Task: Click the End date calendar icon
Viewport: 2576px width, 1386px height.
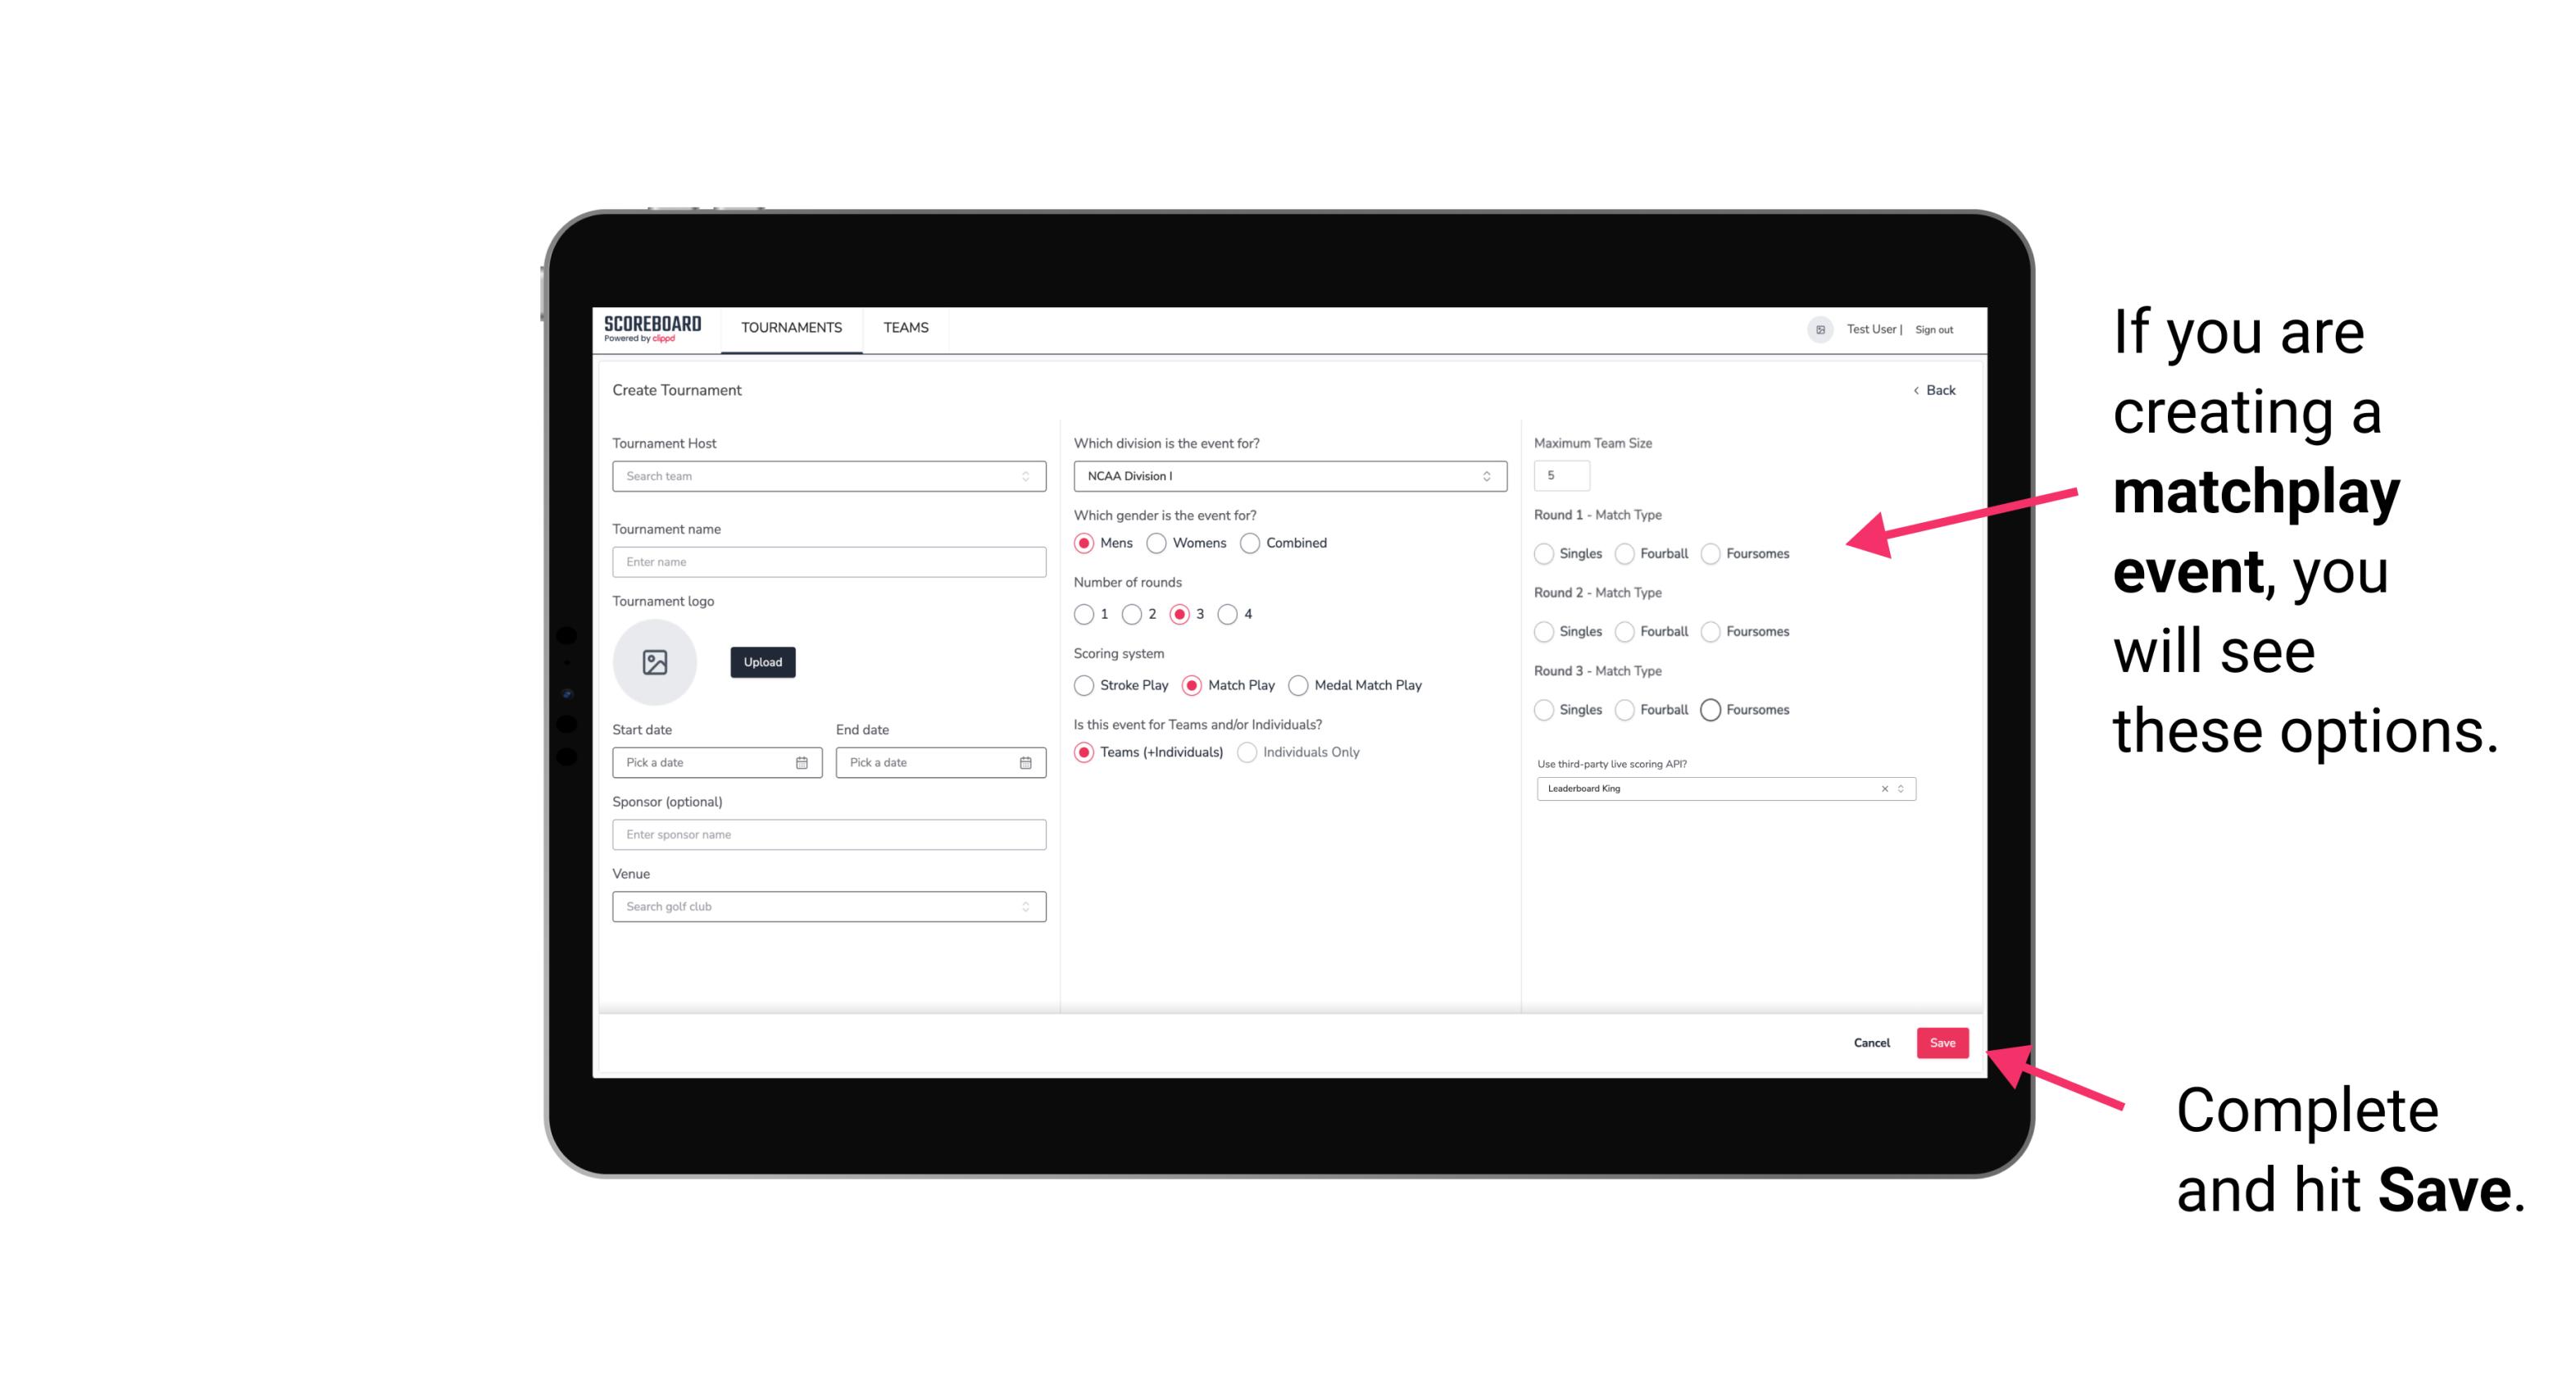Action: [x=1024, y=761]
